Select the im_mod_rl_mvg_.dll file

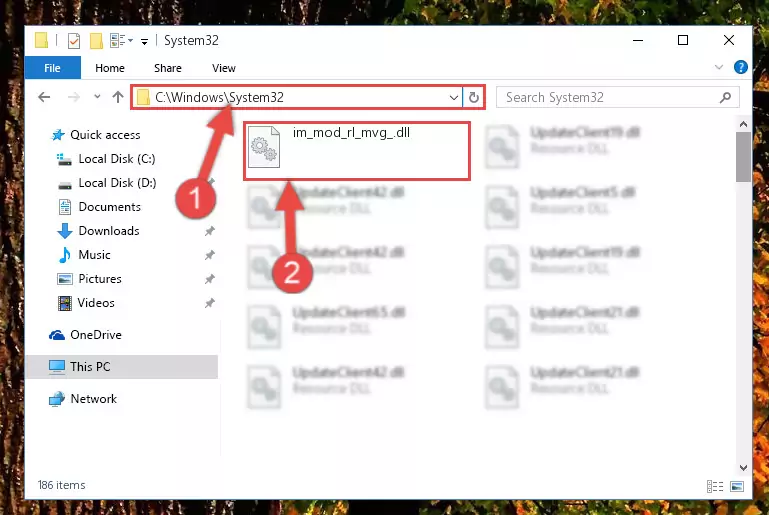point(357,151)
